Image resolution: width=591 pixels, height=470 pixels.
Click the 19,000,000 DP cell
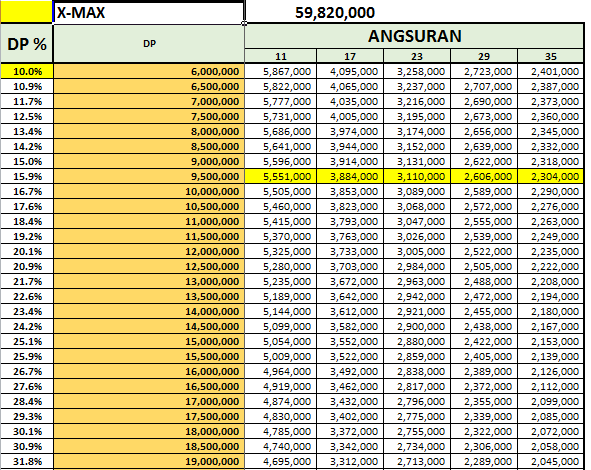point(149,461)
